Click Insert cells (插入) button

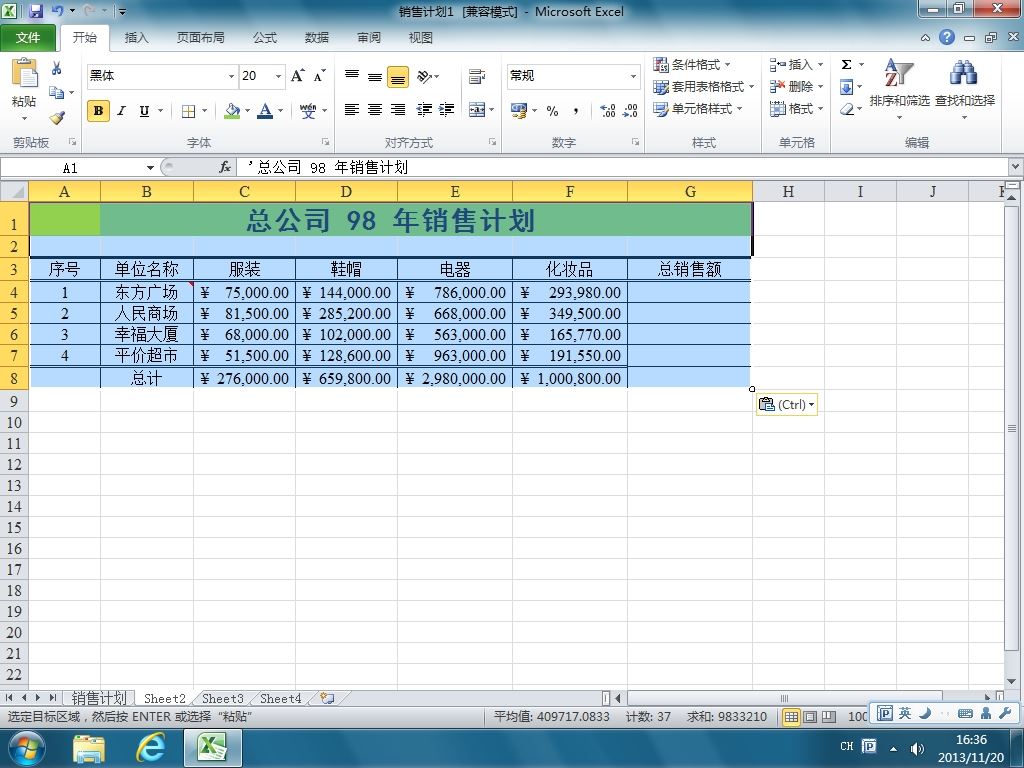click(796, 65)
